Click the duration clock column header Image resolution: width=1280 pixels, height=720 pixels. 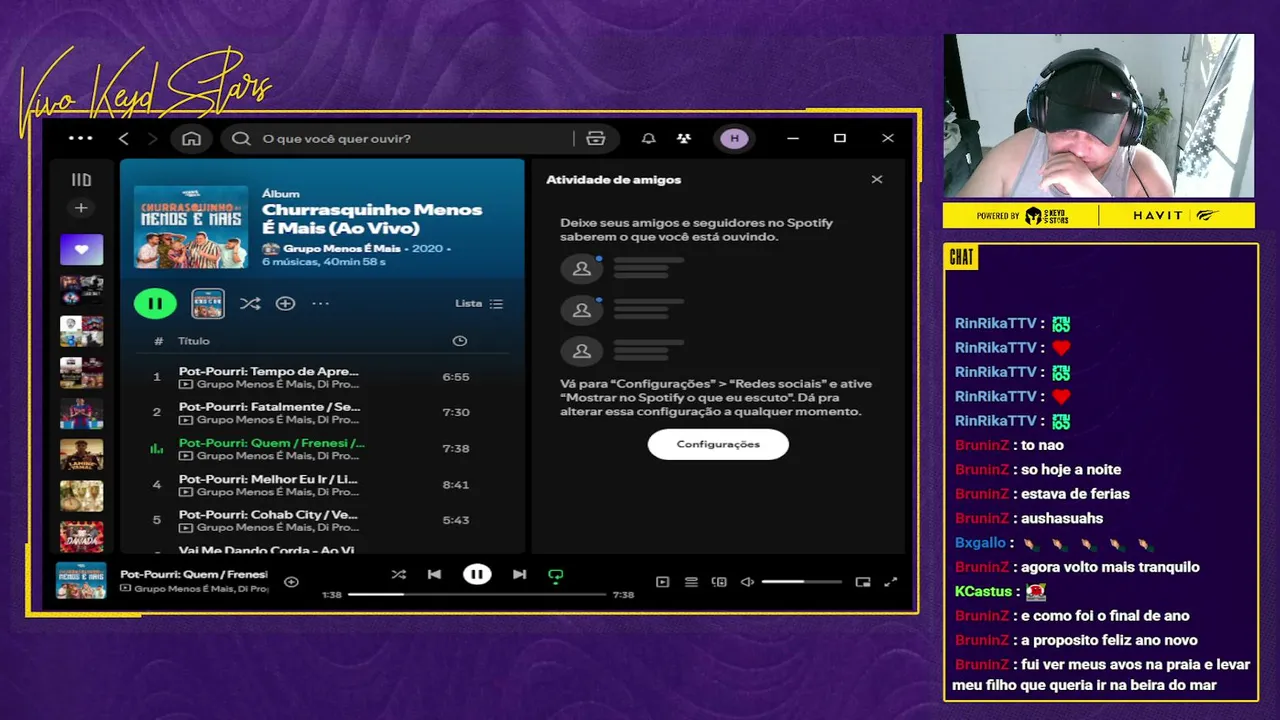pyautogui.click(x=460, y=341)
